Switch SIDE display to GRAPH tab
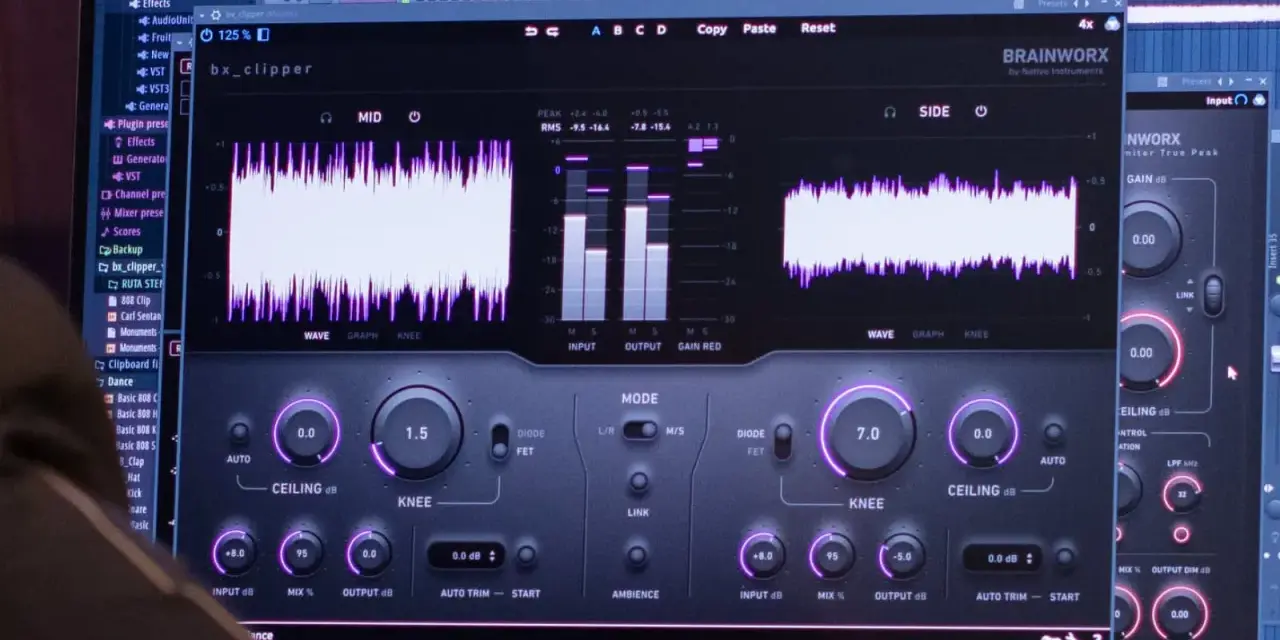This screenshot has height=640, width=1280. tap(928, 334)
